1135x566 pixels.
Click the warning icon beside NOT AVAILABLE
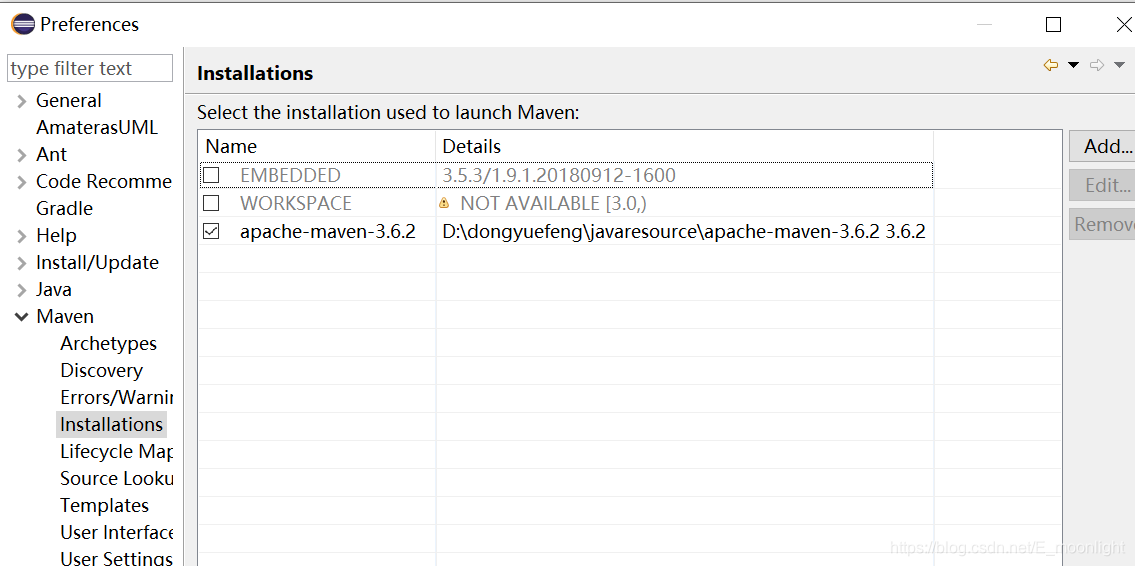point(444,204)
